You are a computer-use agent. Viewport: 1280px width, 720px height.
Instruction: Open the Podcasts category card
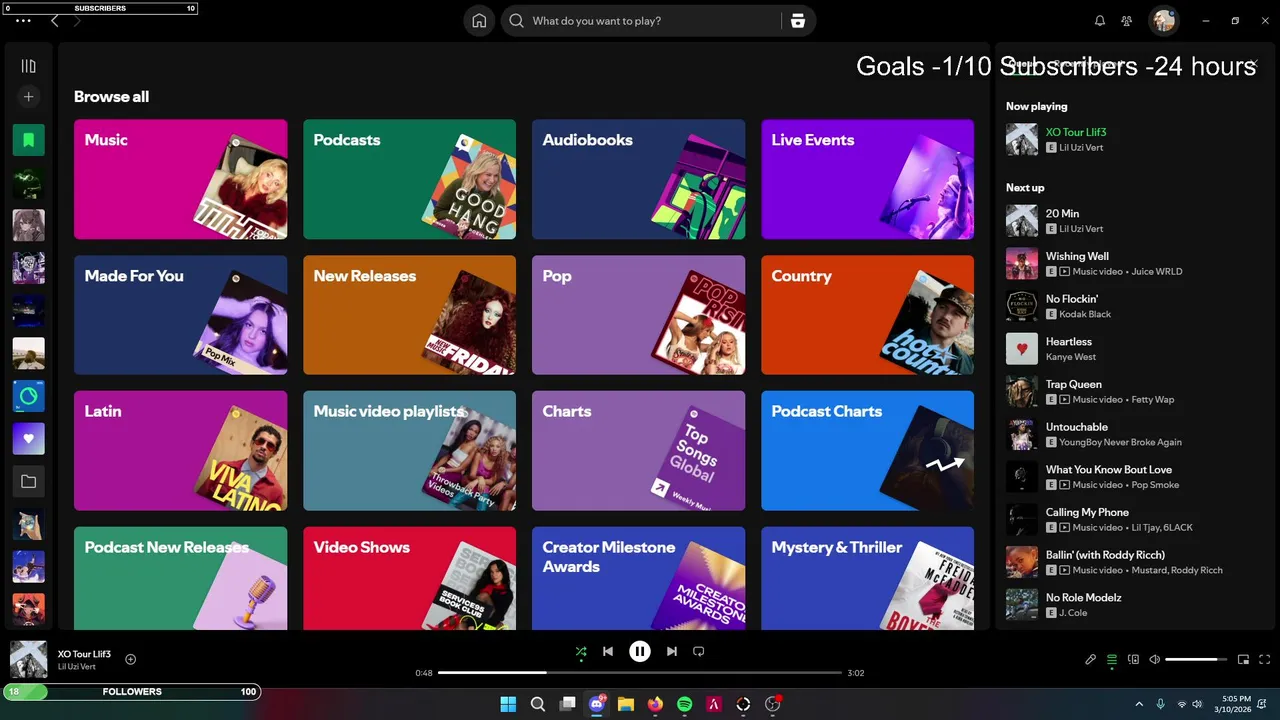pos(409,179)
